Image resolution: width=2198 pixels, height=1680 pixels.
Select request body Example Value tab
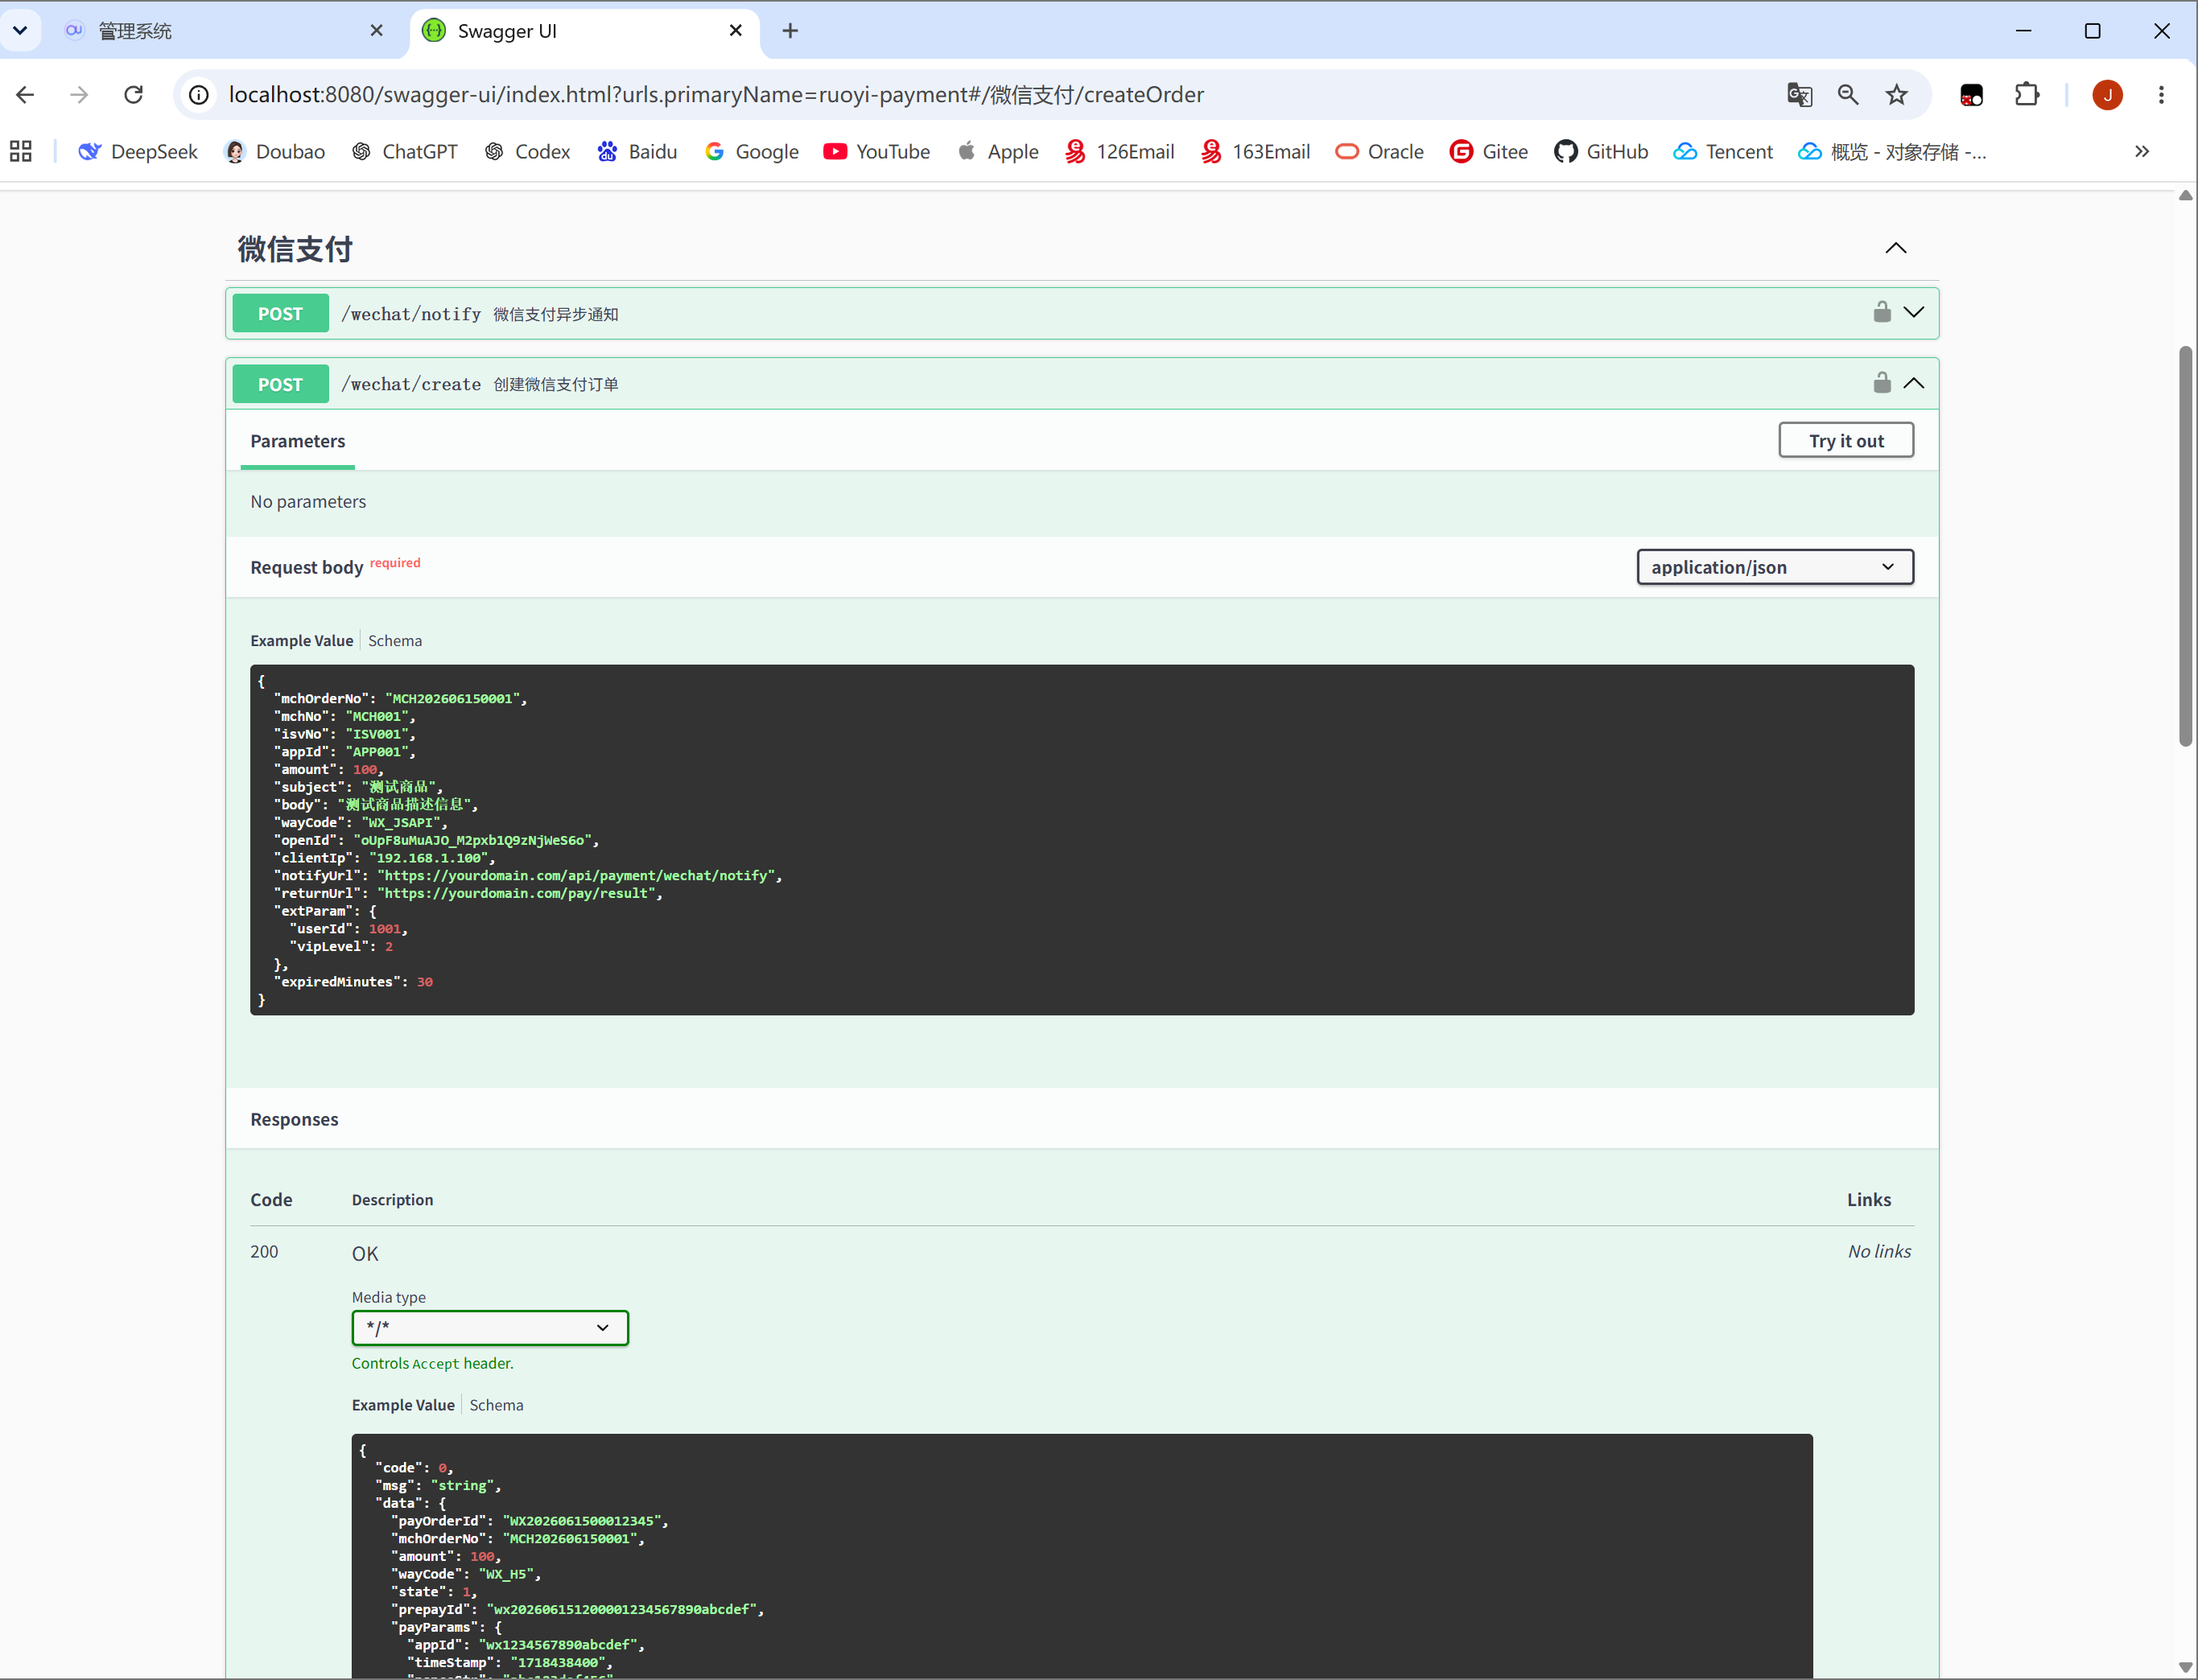coord(302,641)
